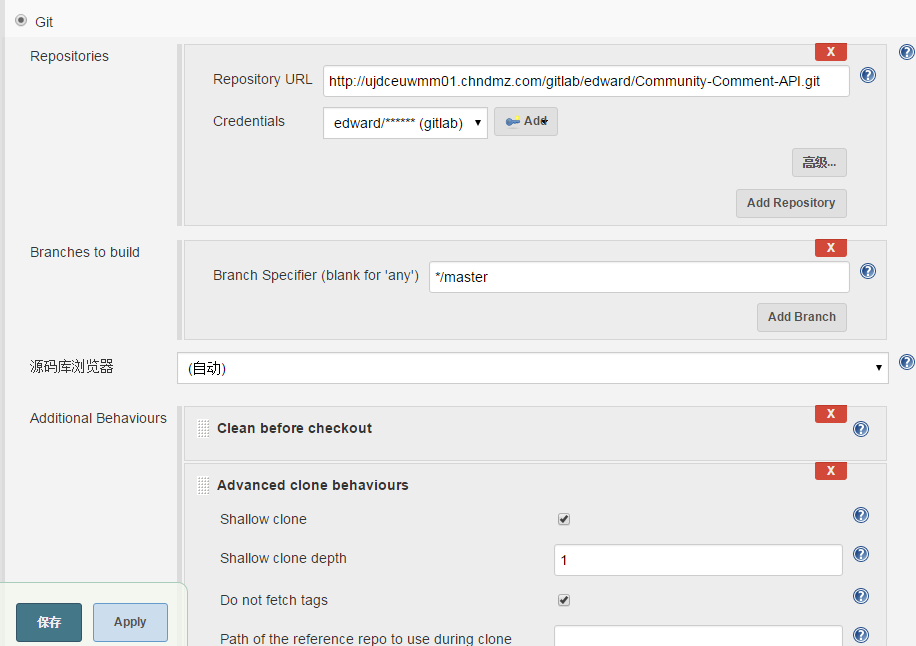Open help for Do not fetch tags
Viewport: 916px width, 646px height.
(x=861, y=596)
